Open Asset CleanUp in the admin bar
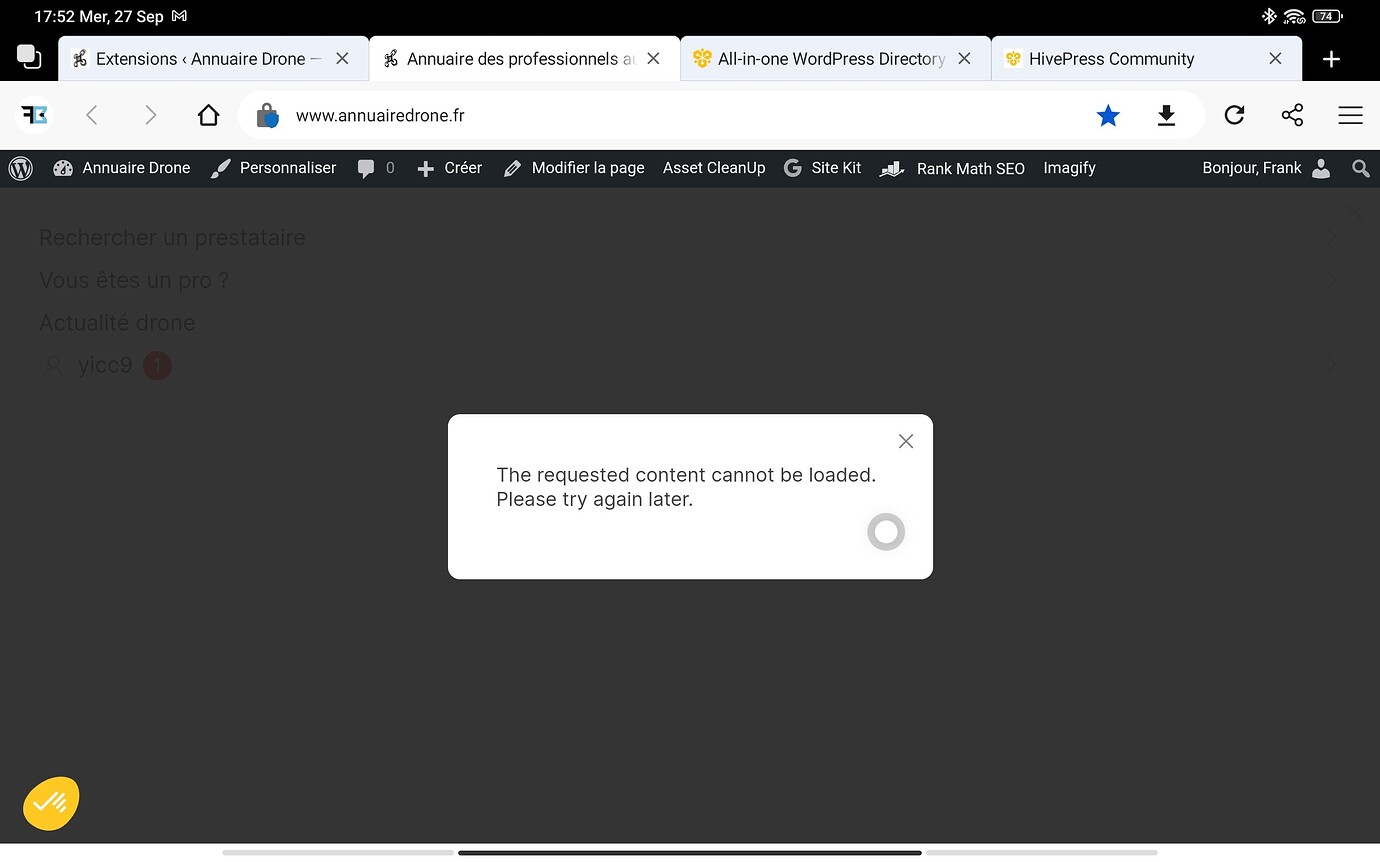1380x862 pixels. [x=714, y=168]
